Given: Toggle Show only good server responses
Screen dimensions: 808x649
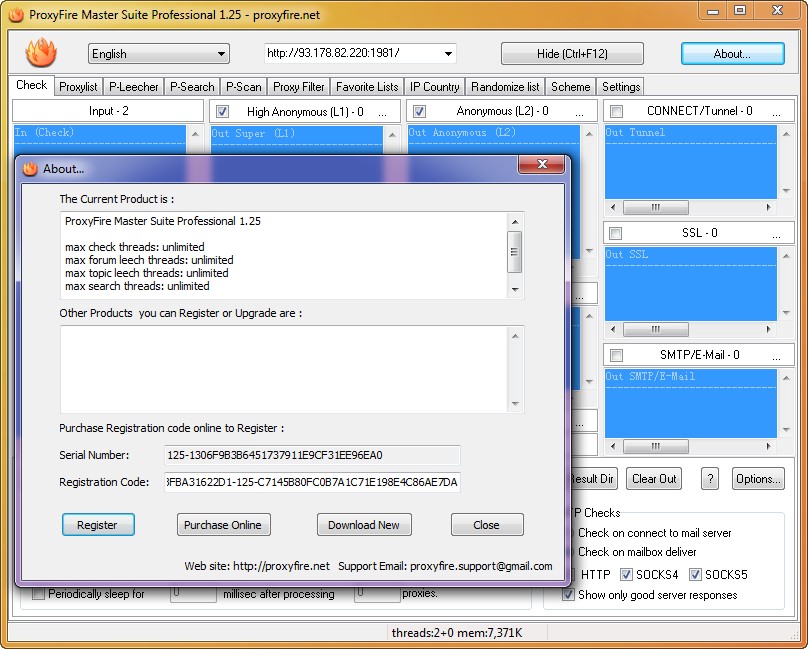Looking at the screenshot, I should (x=568, y=594).
